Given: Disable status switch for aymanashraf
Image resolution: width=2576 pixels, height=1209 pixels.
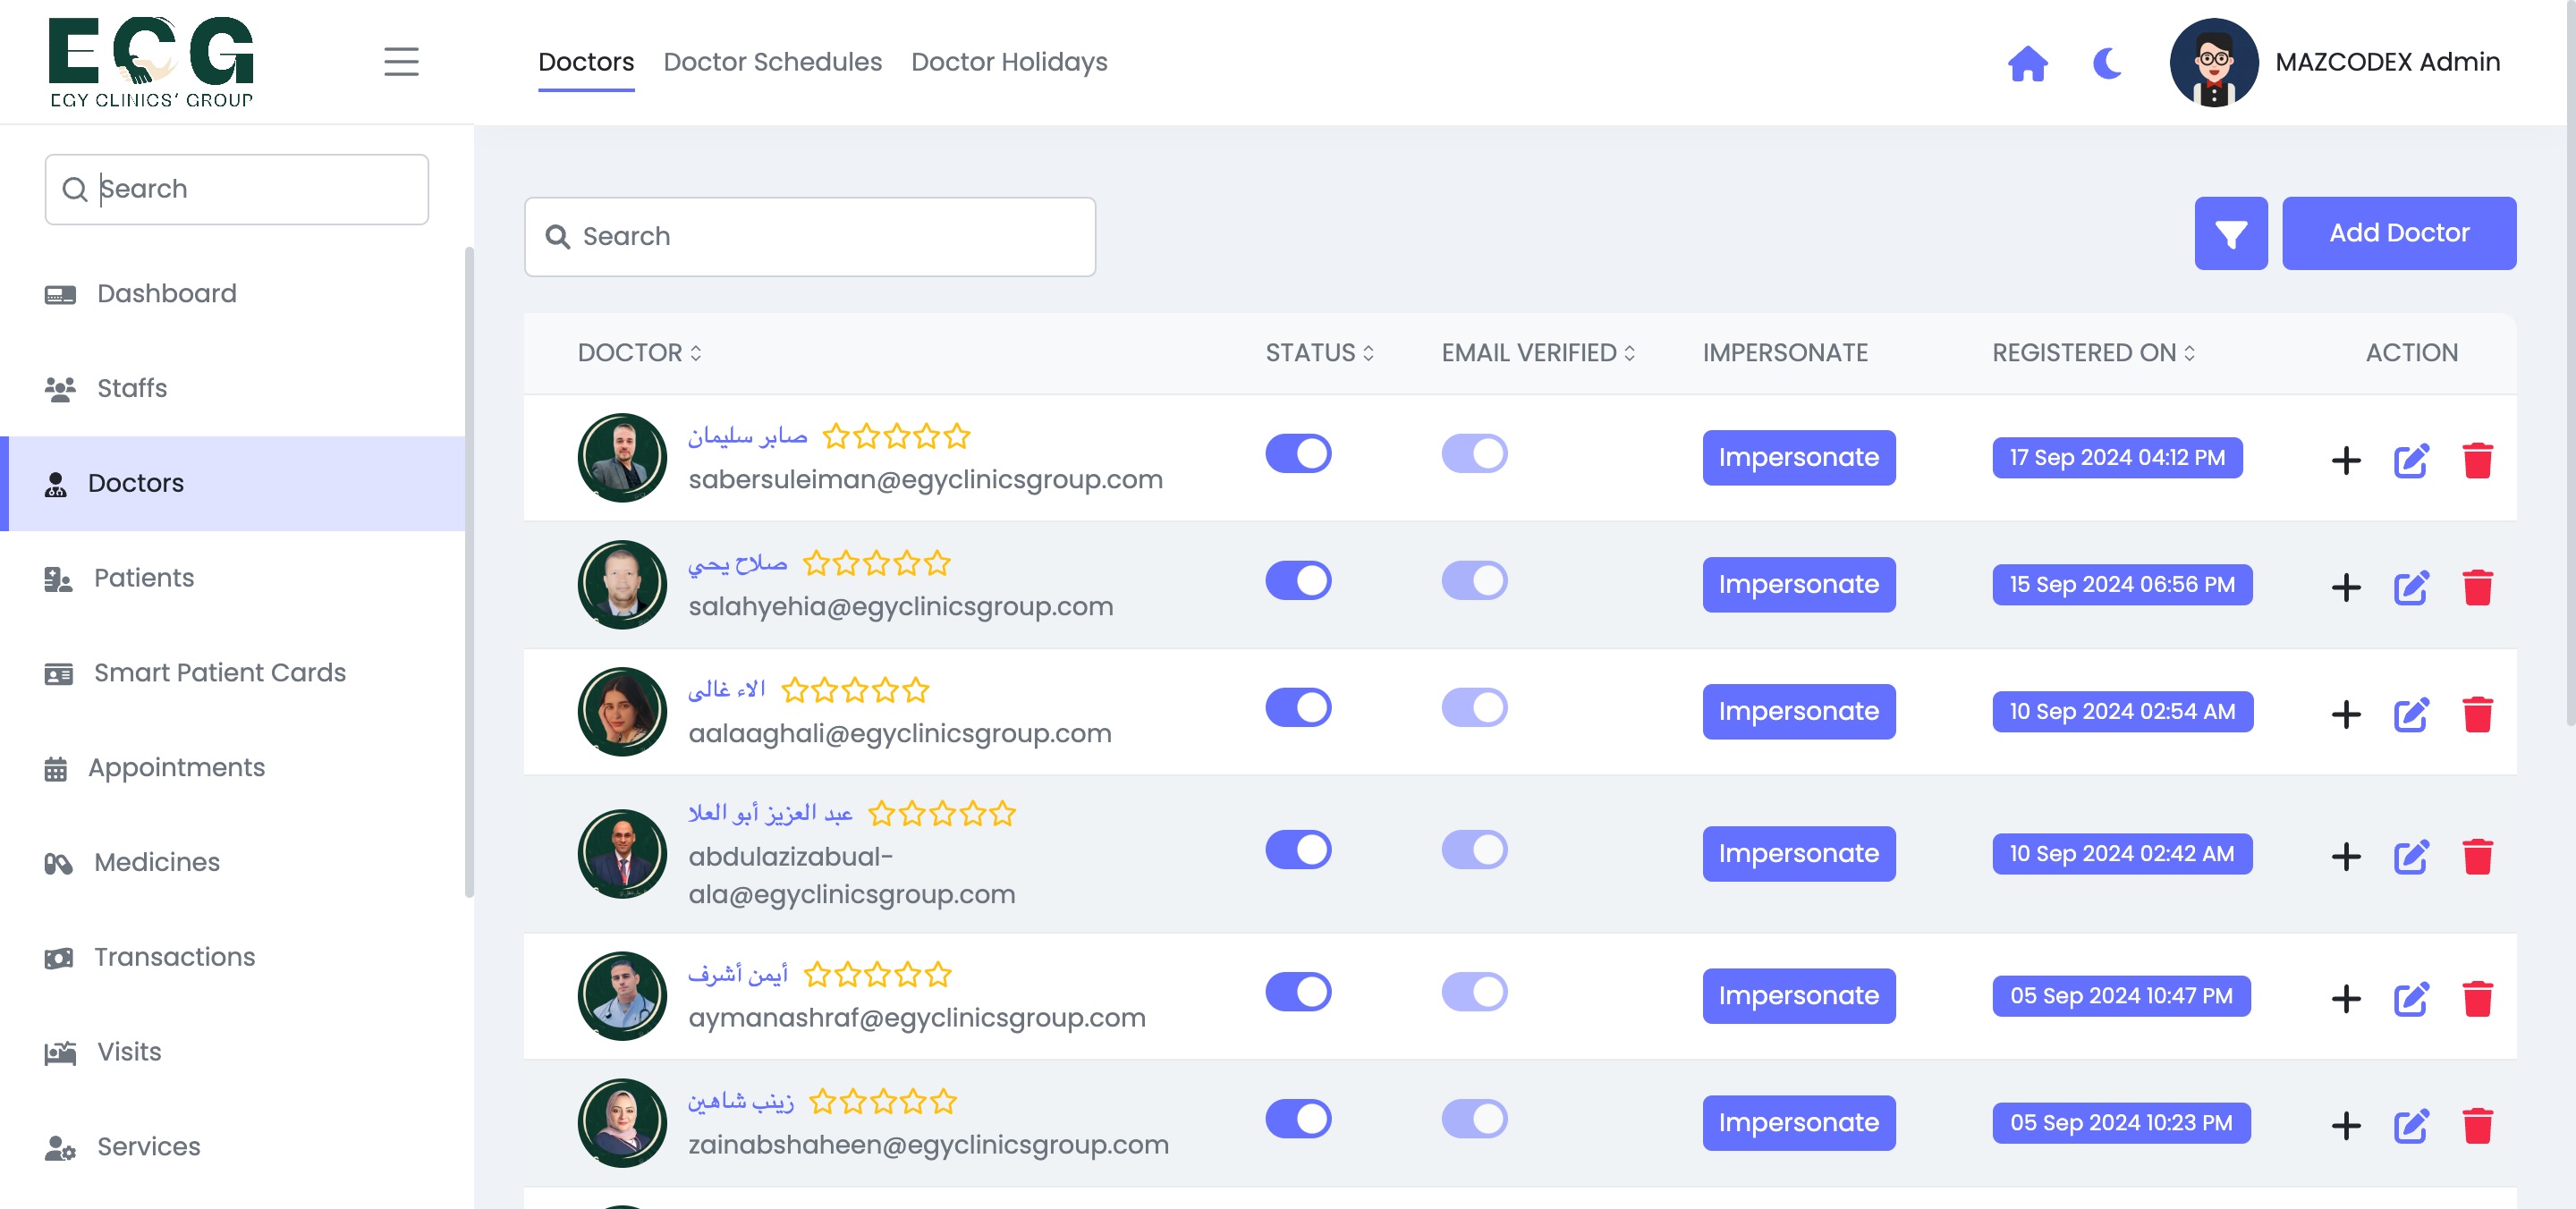Looking at the screenshot, I should click(1298, 992).
